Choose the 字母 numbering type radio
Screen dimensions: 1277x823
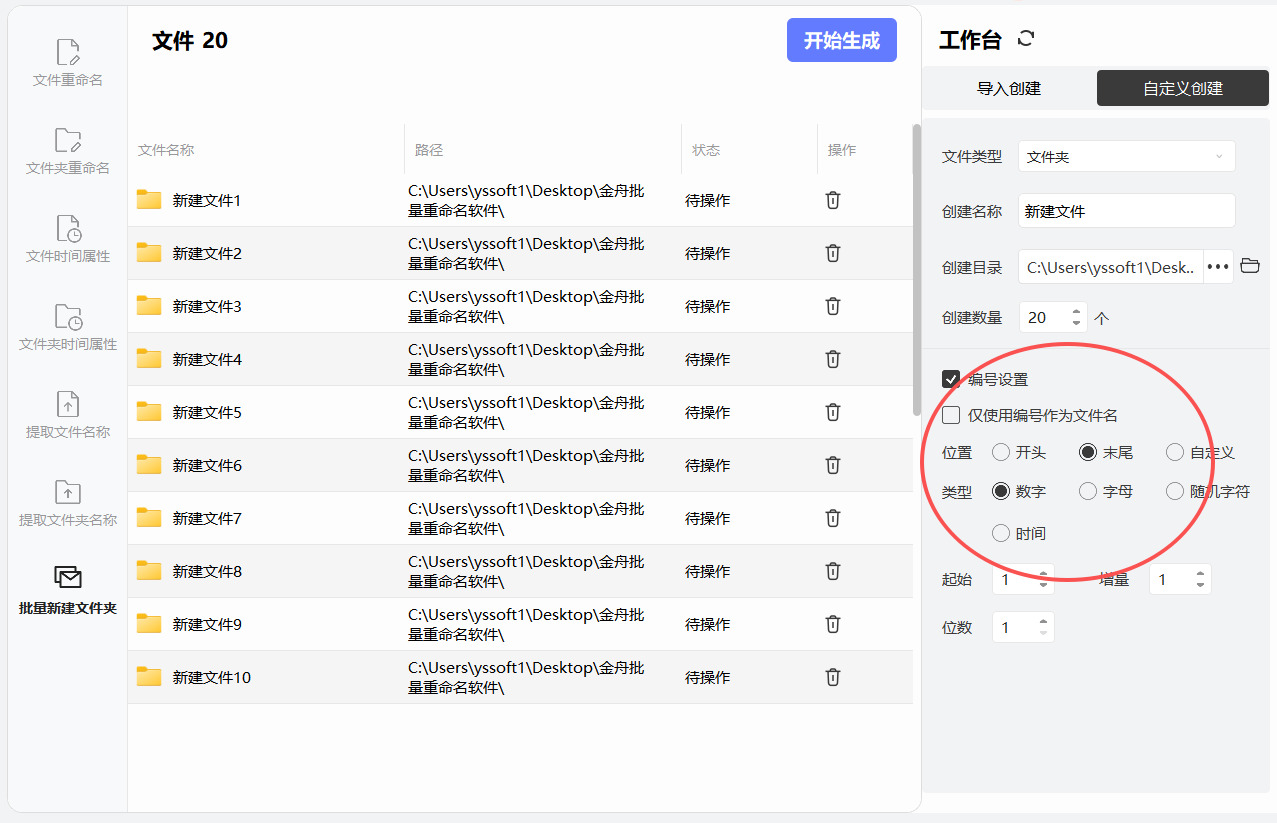coord(1088,491)
